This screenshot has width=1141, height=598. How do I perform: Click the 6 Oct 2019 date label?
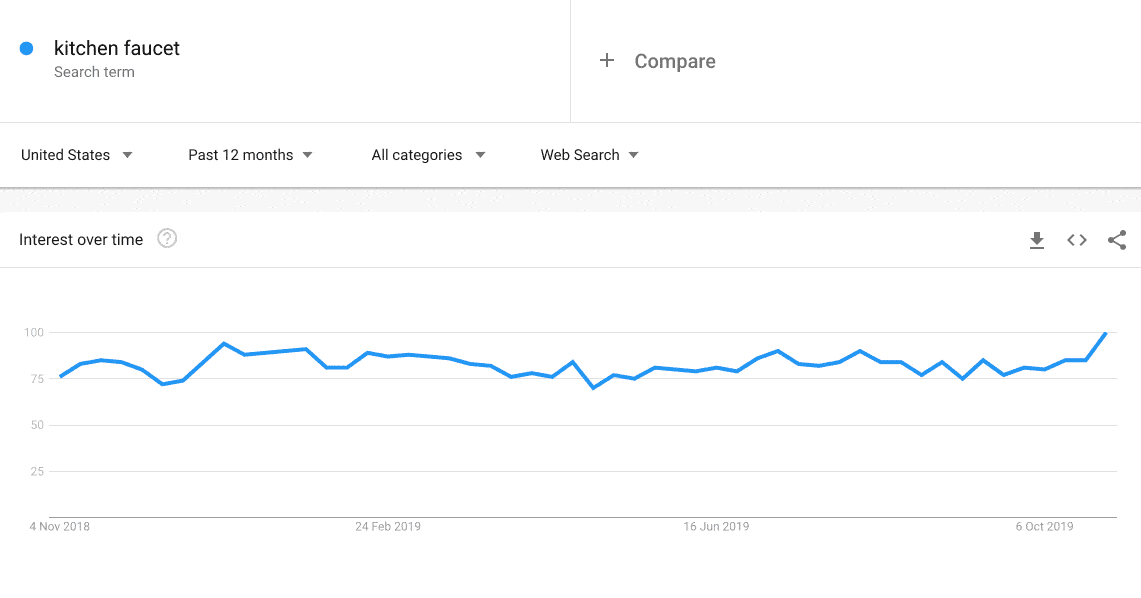click(1044, 526)
